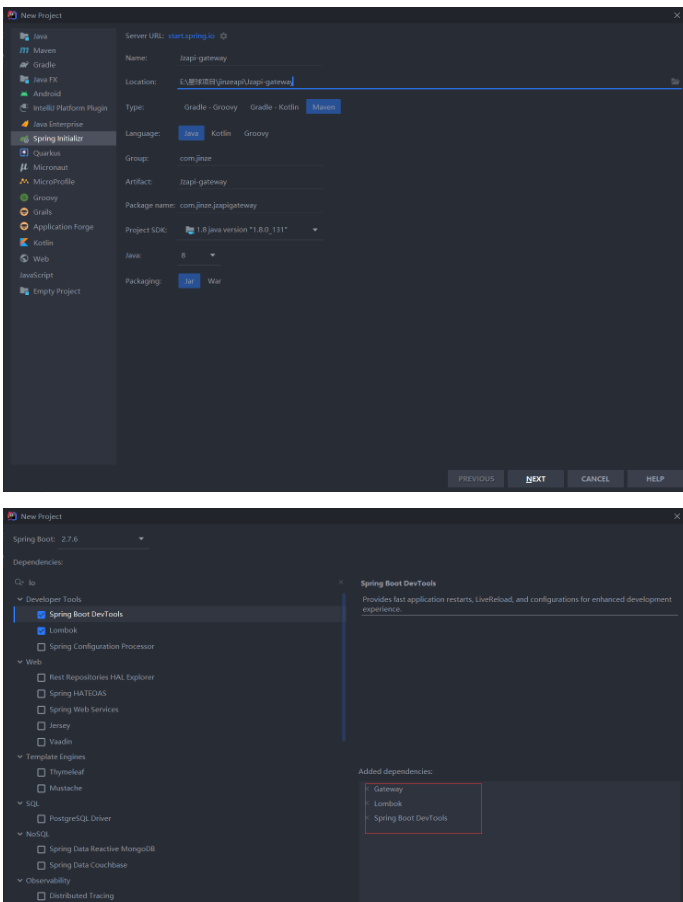Select the Android icon
Screen dimensions: 683x902
coord(24,94)
